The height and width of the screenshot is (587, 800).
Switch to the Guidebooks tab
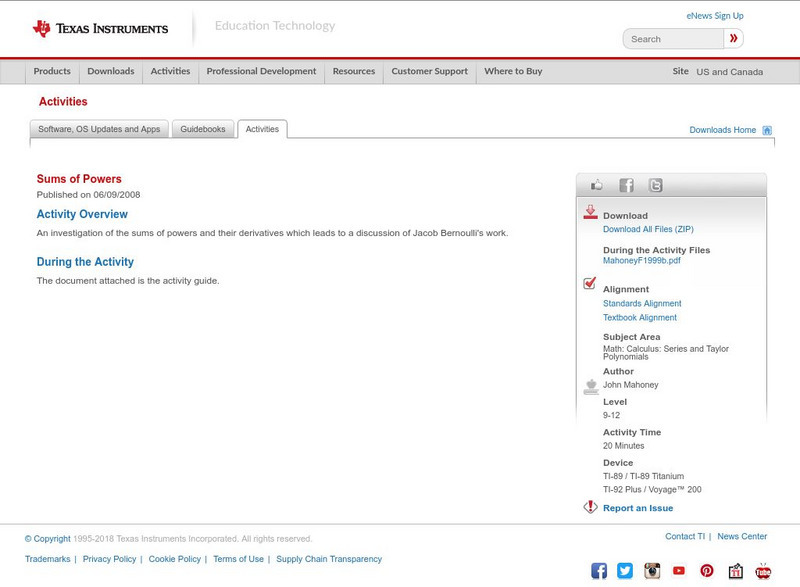click(202, 128)
